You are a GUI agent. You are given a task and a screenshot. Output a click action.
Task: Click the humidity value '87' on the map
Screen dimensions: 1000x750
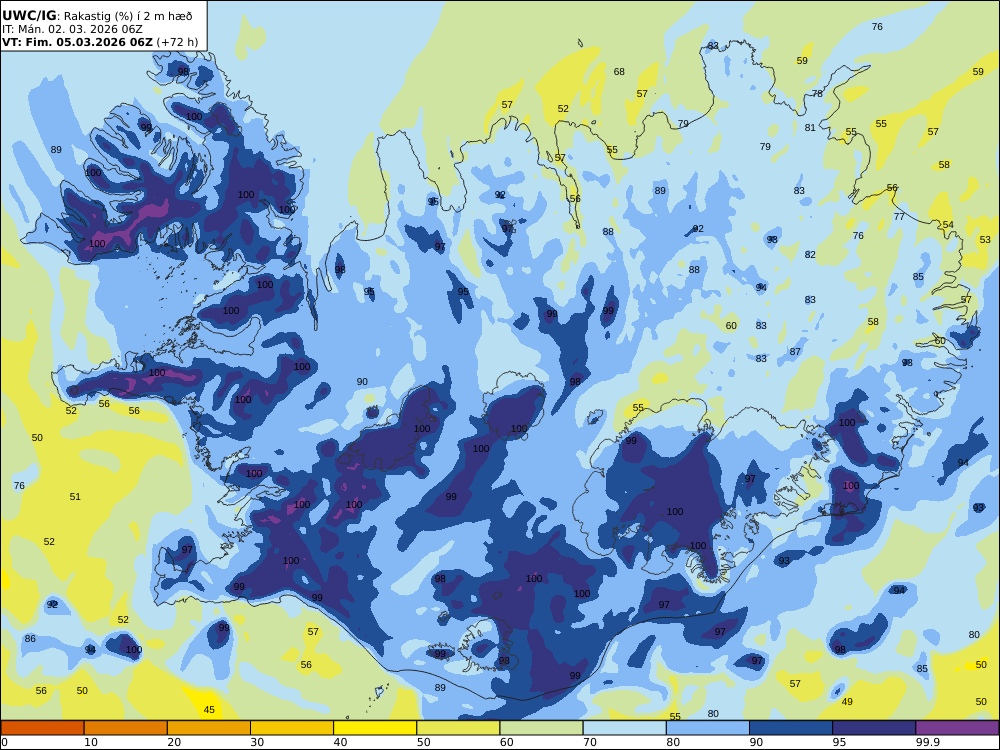(795, 351)
